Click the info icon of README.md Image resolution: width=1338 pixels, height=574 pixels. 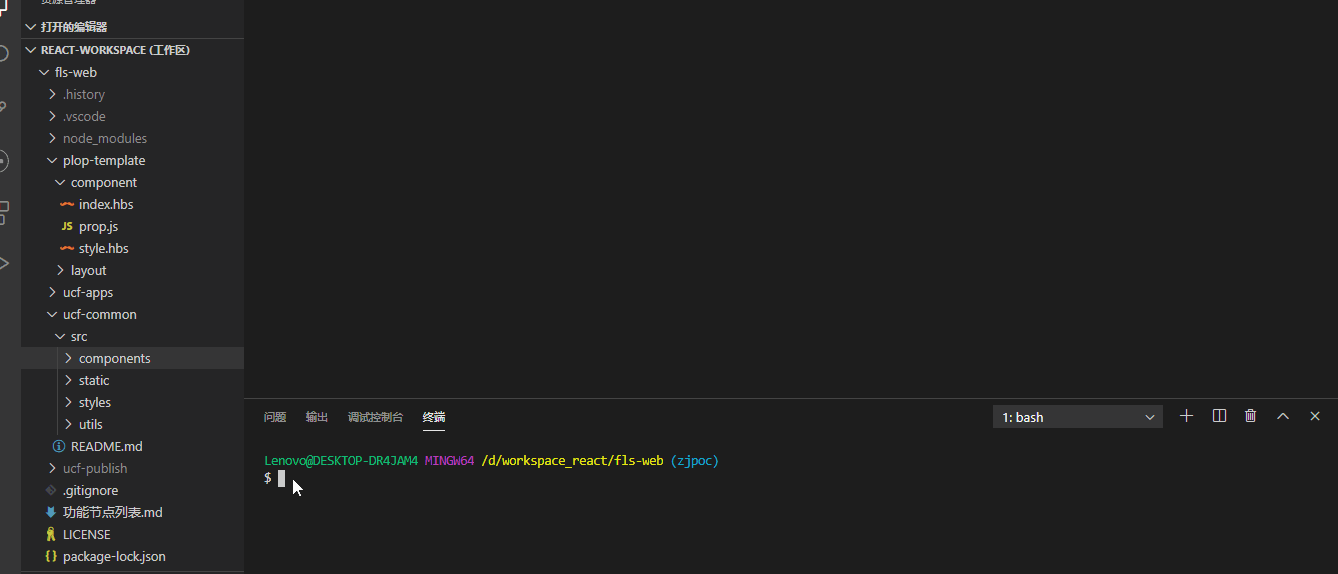[59, 446]
